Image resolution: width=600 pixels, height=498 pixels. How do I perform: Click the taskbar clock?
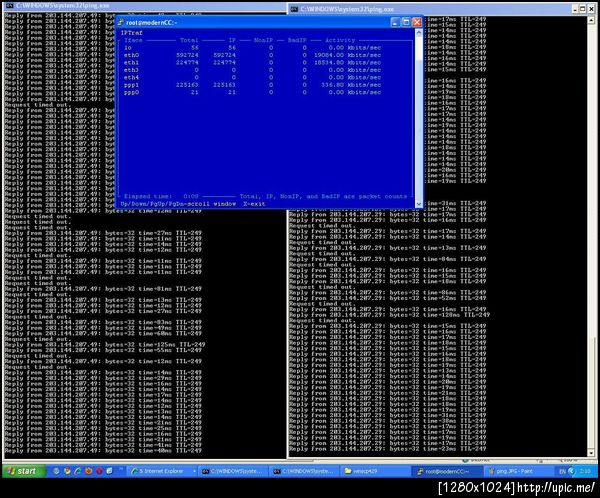pyautogui.click(x=585, y=471)
